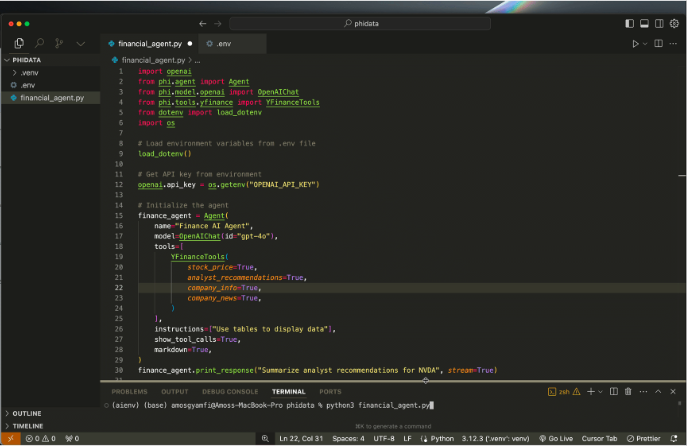
Task: Open the Search view icon
Action: tap(39, 44)
